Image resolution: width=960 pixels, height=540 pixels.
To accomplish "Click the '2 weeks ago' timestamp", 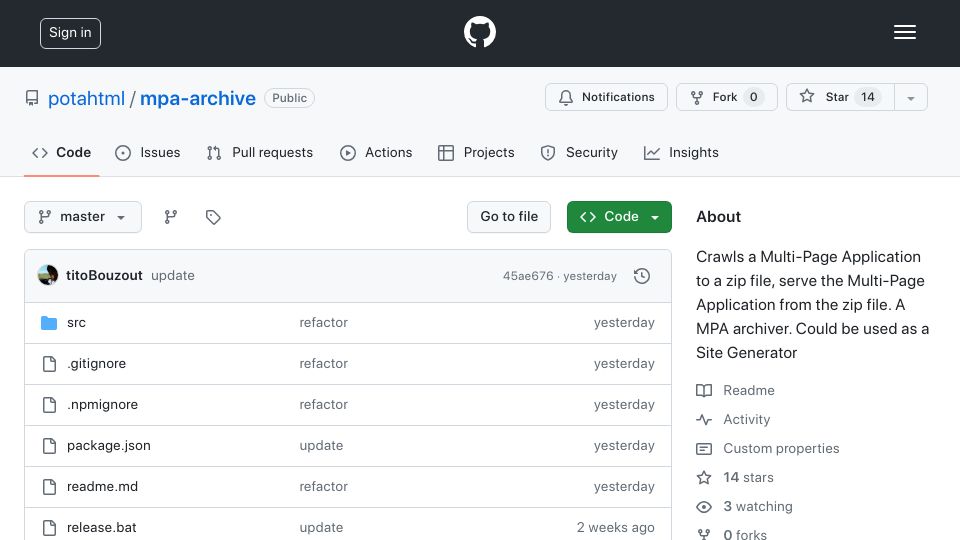I will tap(615, 528).
